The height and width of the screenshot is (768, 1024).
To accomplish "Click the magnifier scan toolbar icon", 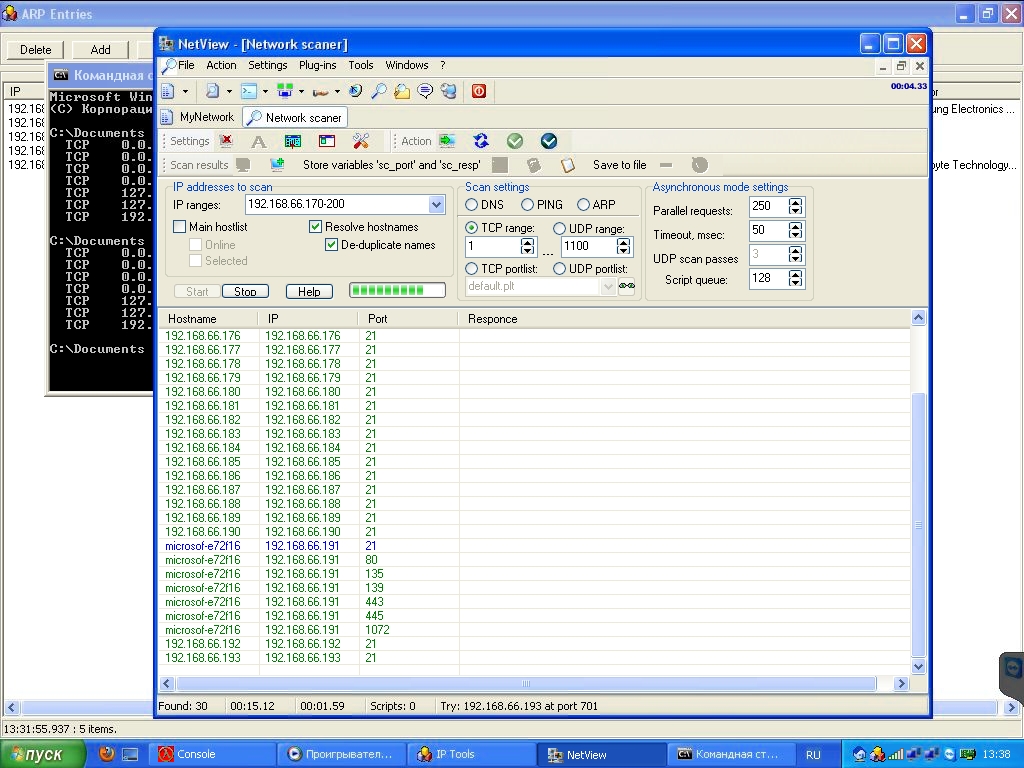I will coord(379,91).
